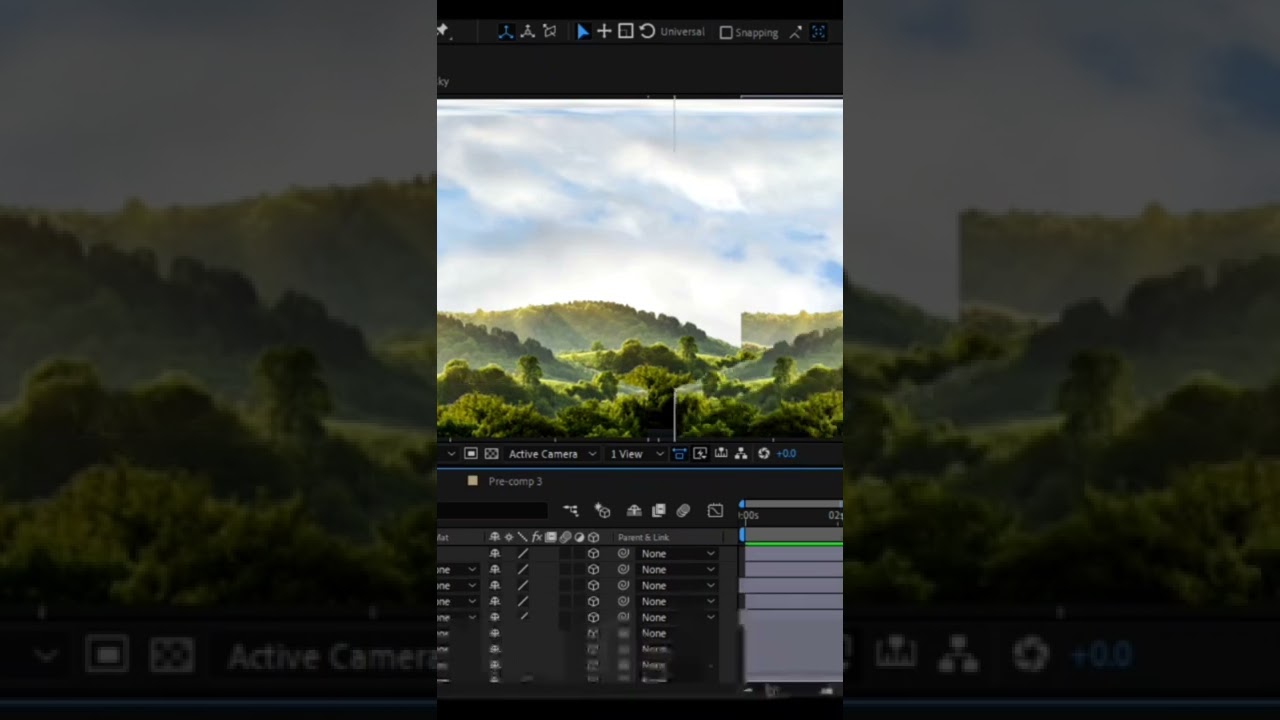Click the Shy column header icon
The image size is (1280, 720).
point(494,538)
